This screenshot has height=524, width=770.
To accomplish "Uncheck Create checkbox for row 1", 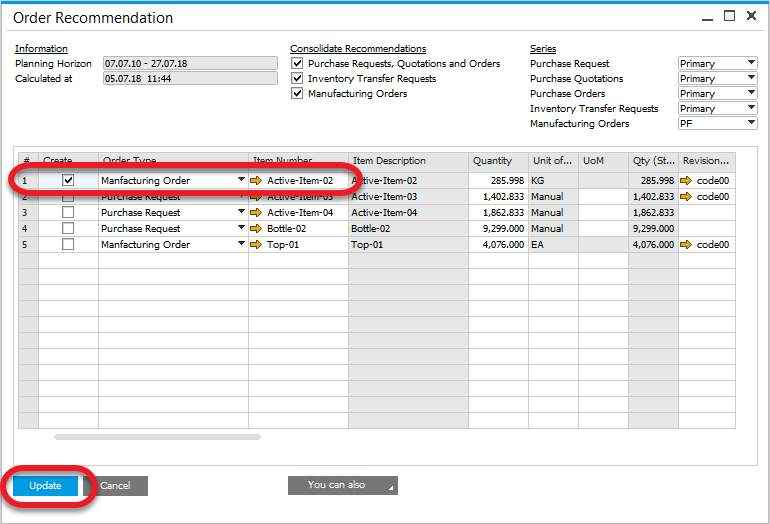I will [68, 181].
